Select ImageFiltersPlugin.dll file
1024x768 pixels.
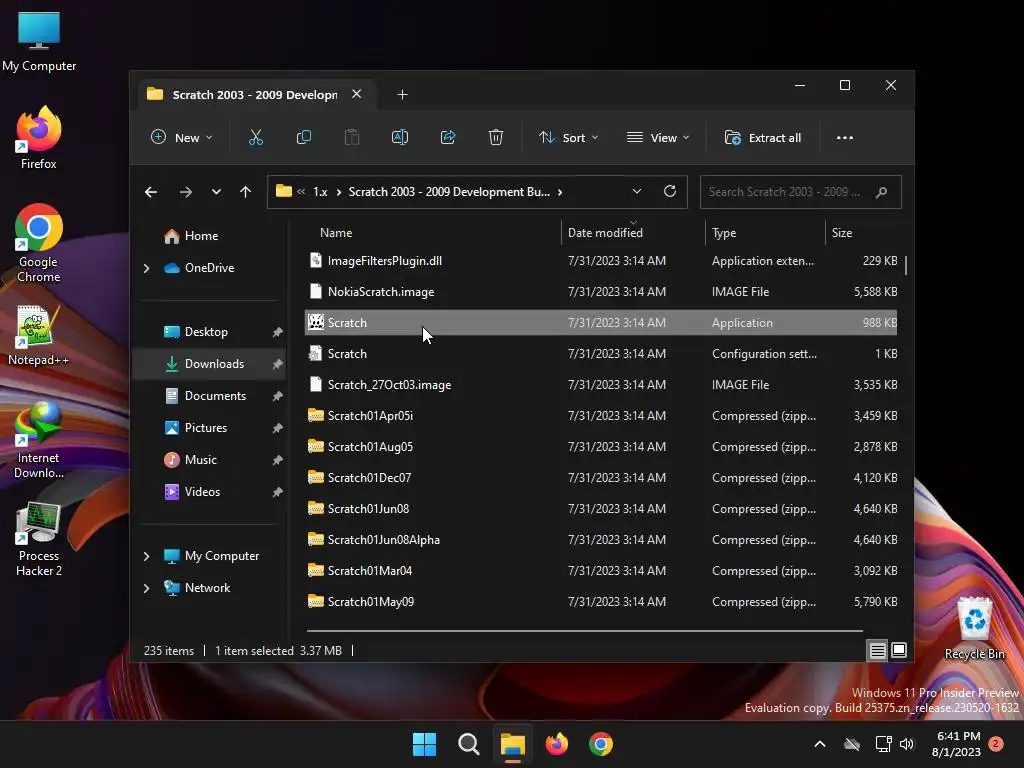tap(601, 261)
